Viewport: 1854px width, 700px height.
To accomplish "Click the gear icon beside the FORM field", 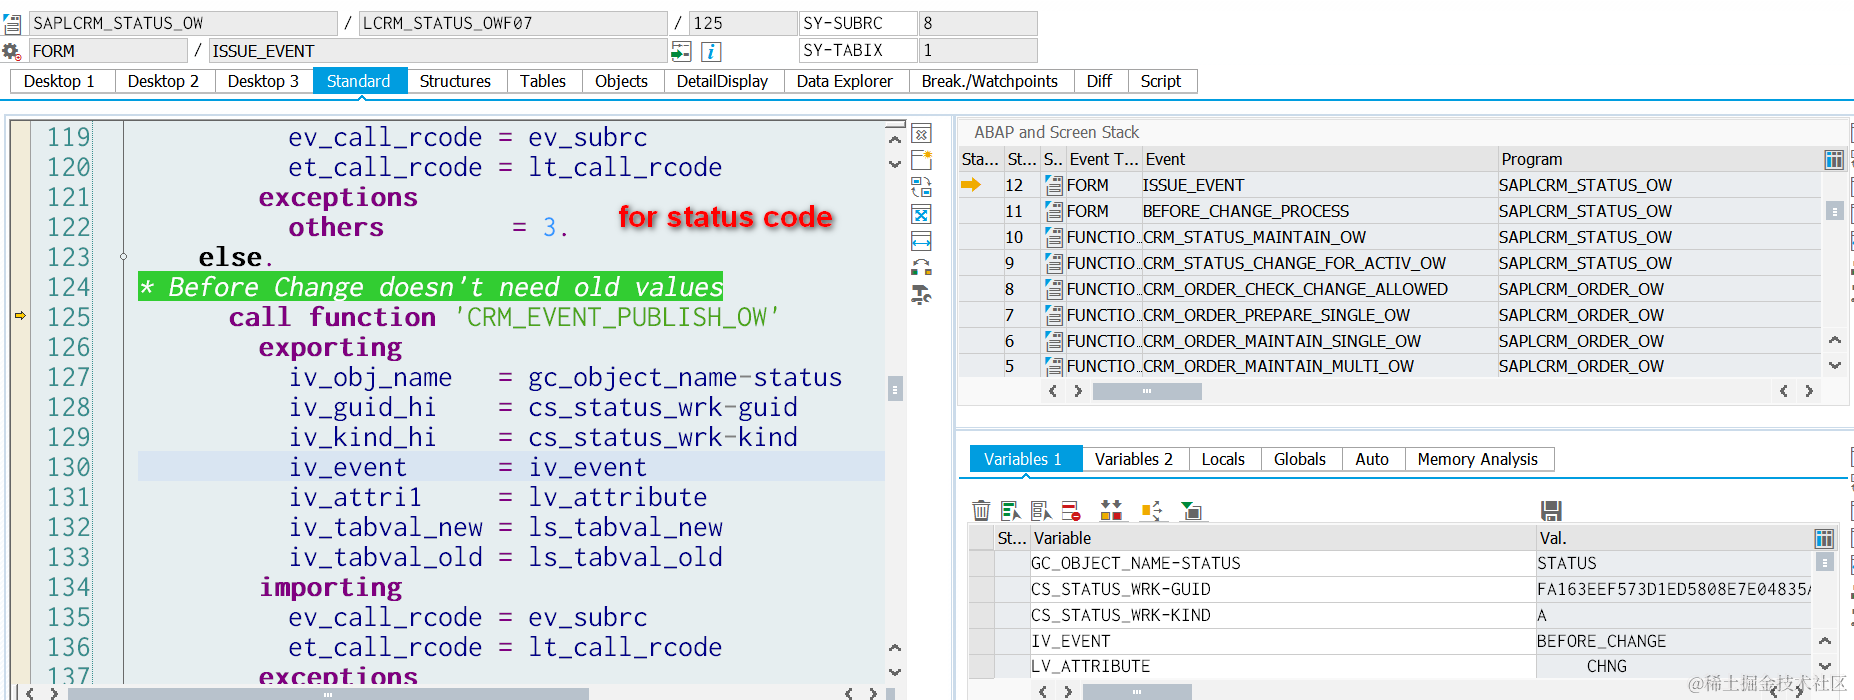I will 11,51.
